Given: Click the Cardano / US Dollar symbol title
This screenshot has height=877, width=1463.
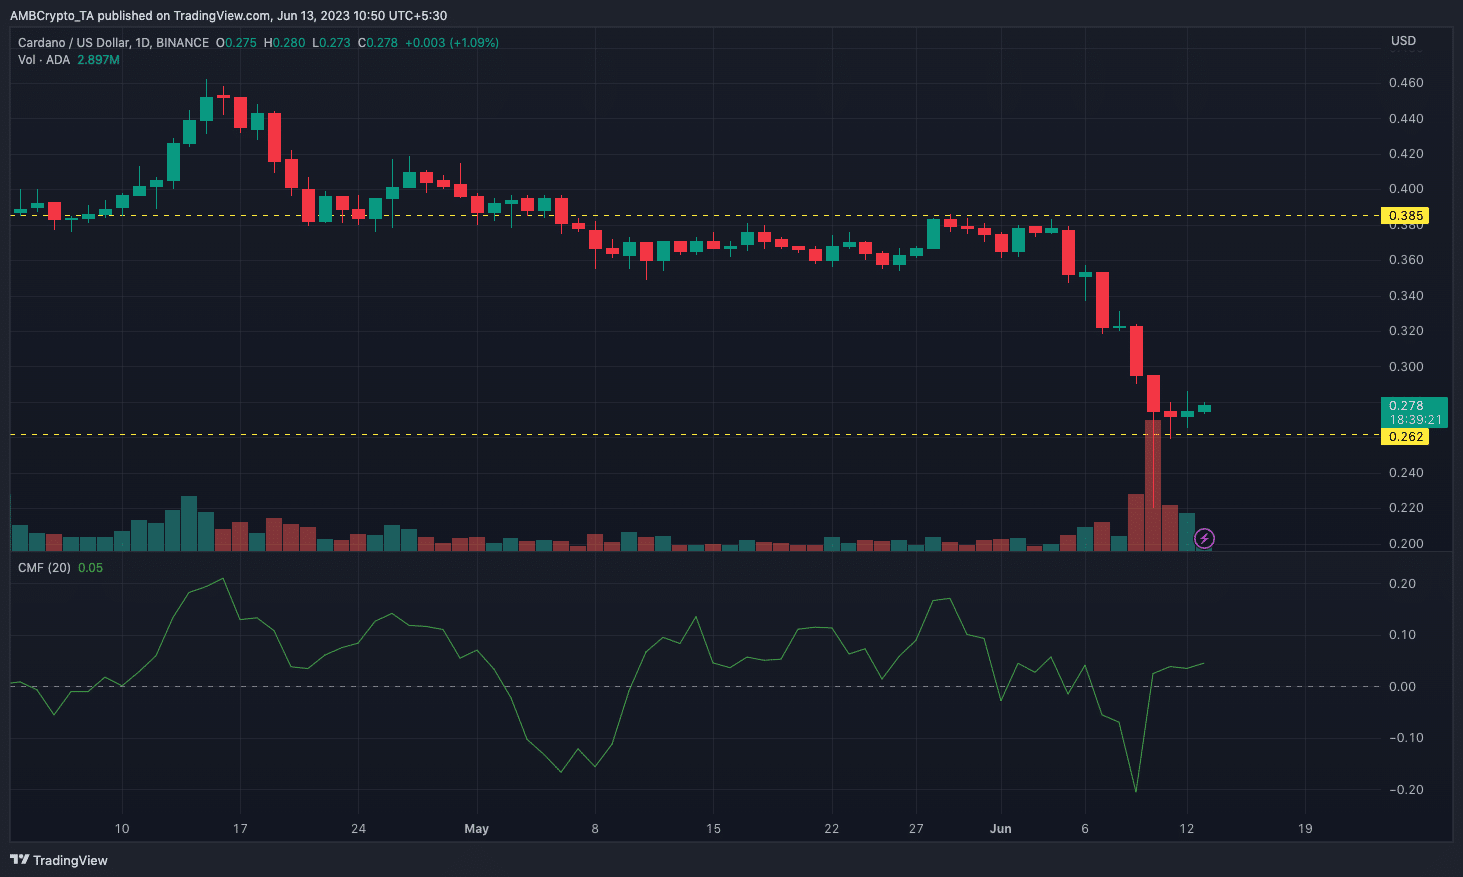Looking at the screenshot, I should [x=113, y=43].
